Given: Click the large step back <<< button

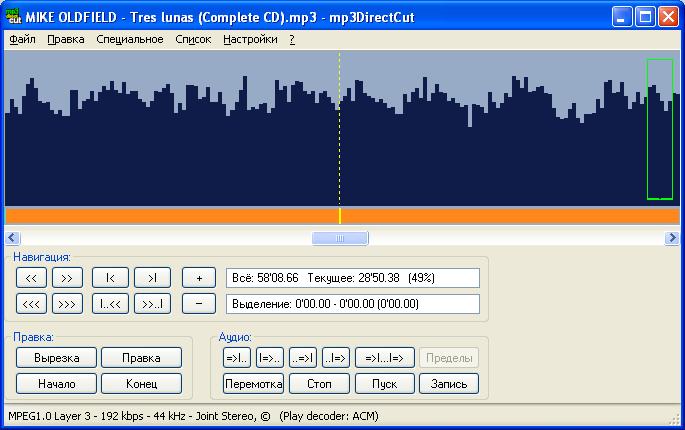Looking at the screenshot, I should click(x=32, y=303).
